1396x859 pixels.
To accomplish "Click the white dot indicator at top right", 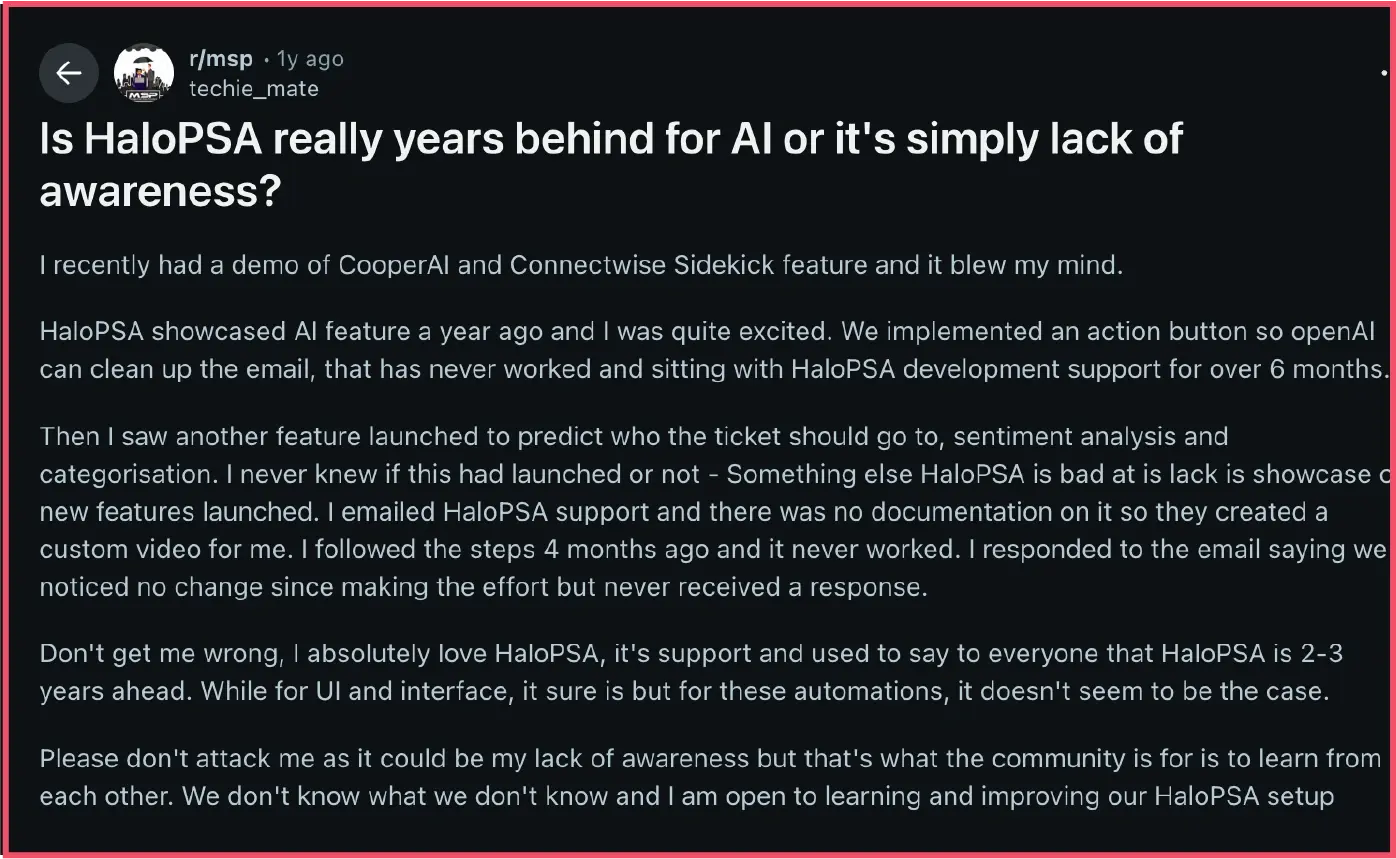I will pyautogui.click(x=1383, y=71).
